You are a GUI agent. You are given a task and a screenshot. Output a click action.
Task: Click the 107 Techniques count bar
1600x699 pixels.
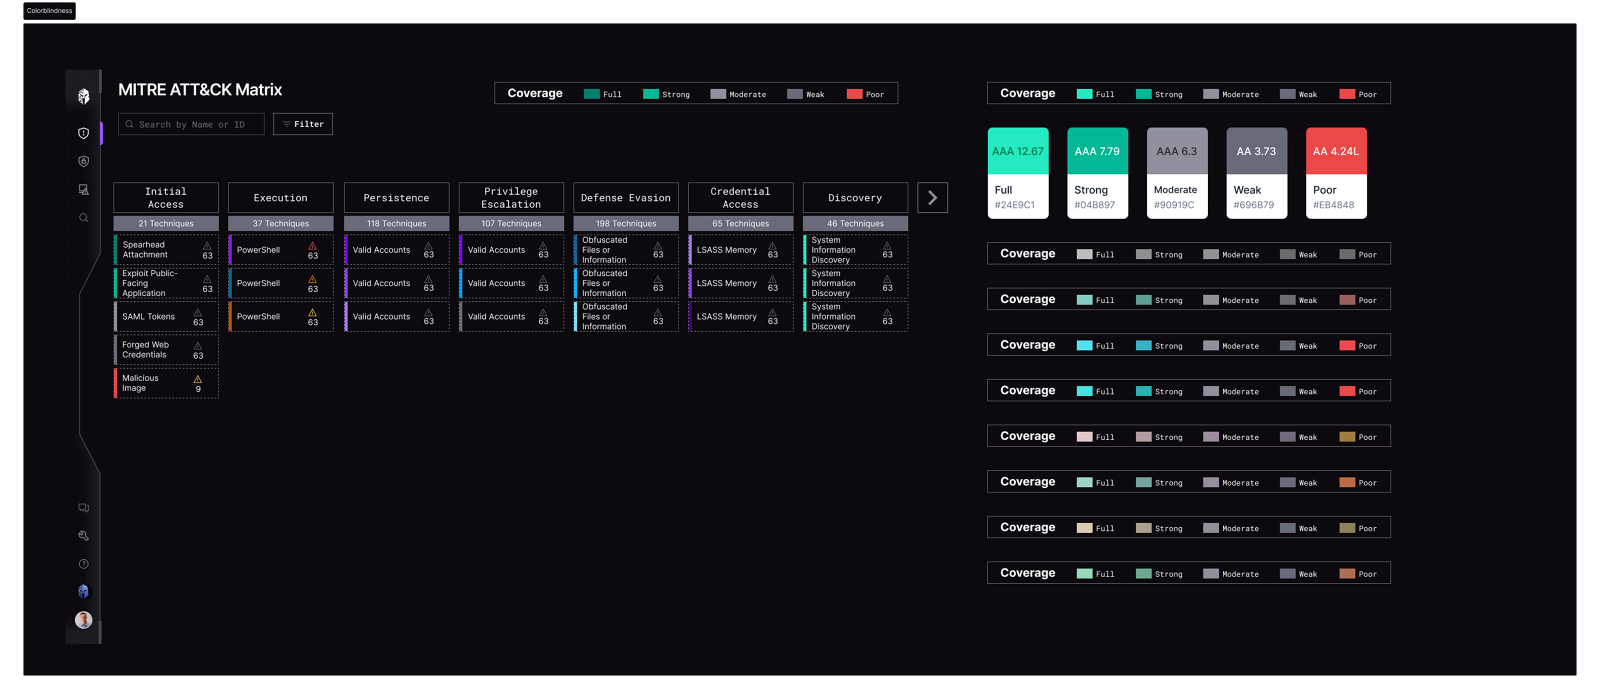click(x=511, y=224)
